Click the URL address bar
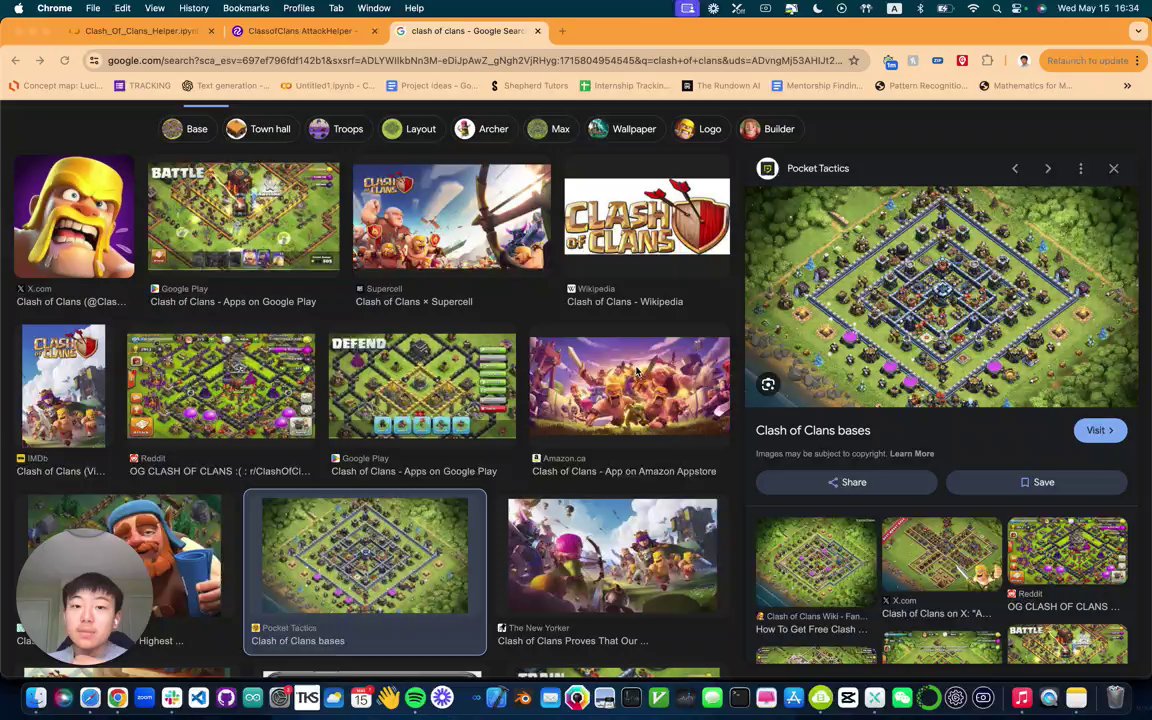The width and height of the screenshot is (1152, 720). coord(474,61)
